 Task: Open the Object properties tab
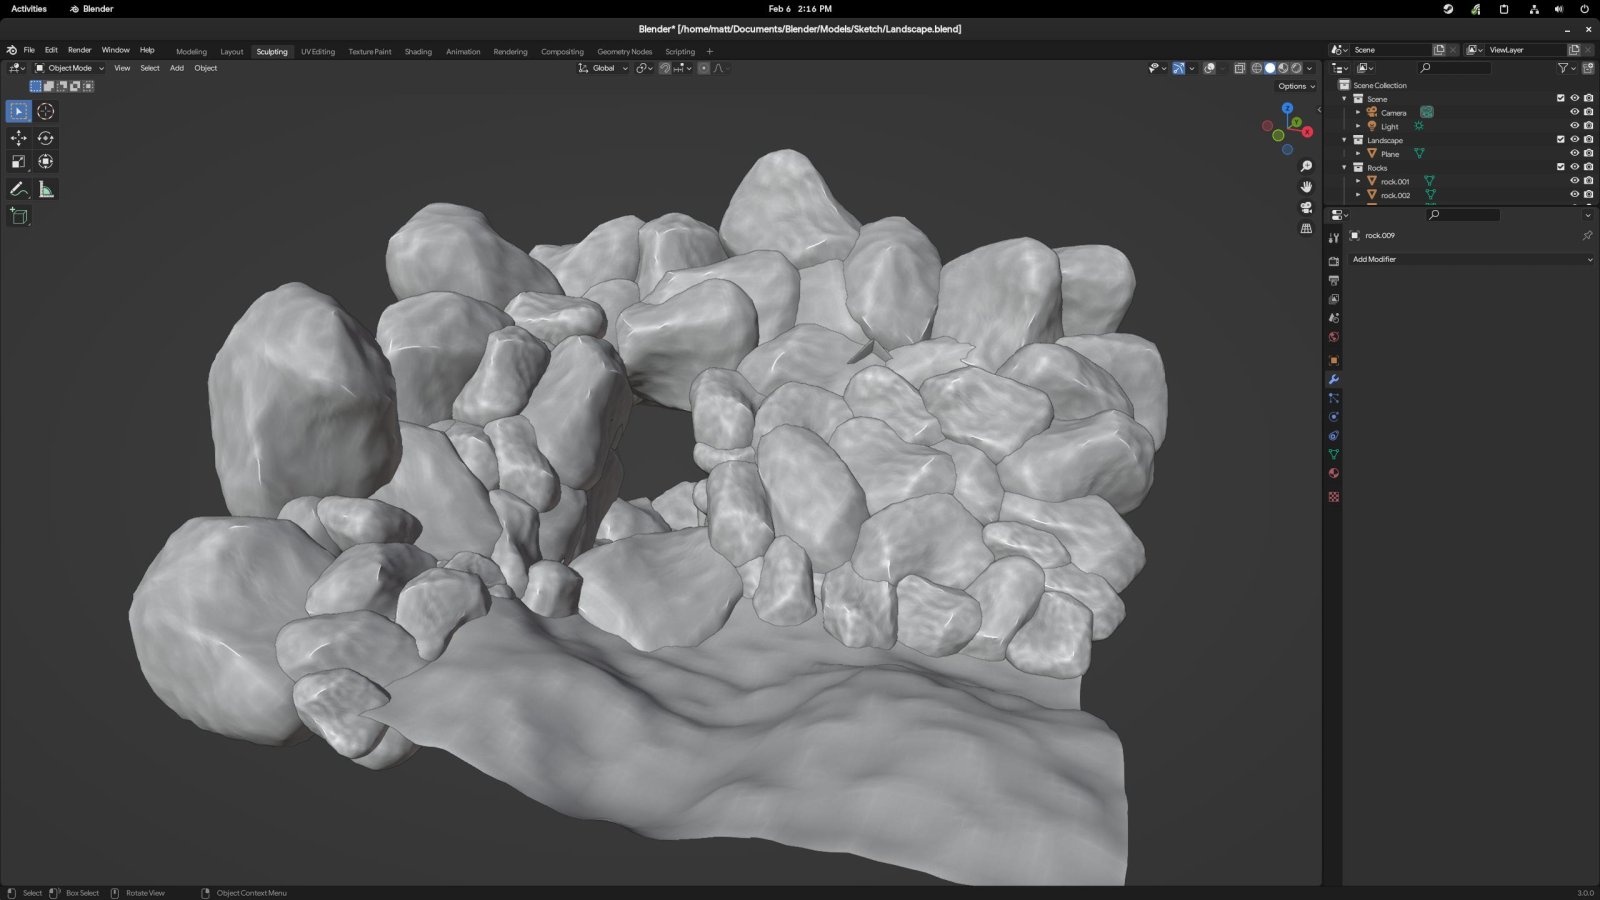1333,360
